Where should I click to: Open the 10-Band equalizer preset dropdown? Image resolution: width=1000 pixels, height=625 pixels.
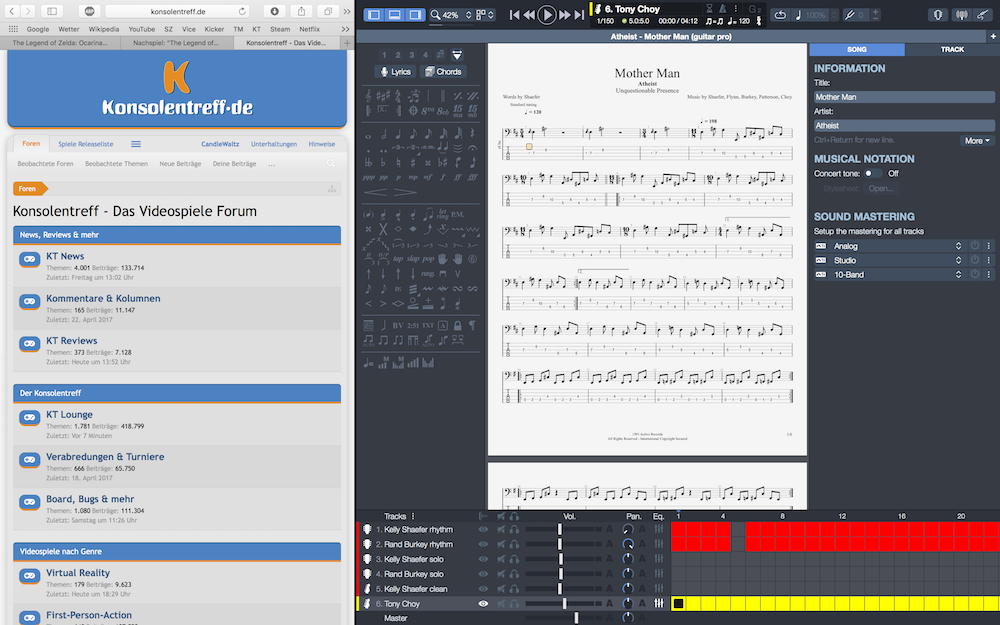tap(958, 274)
